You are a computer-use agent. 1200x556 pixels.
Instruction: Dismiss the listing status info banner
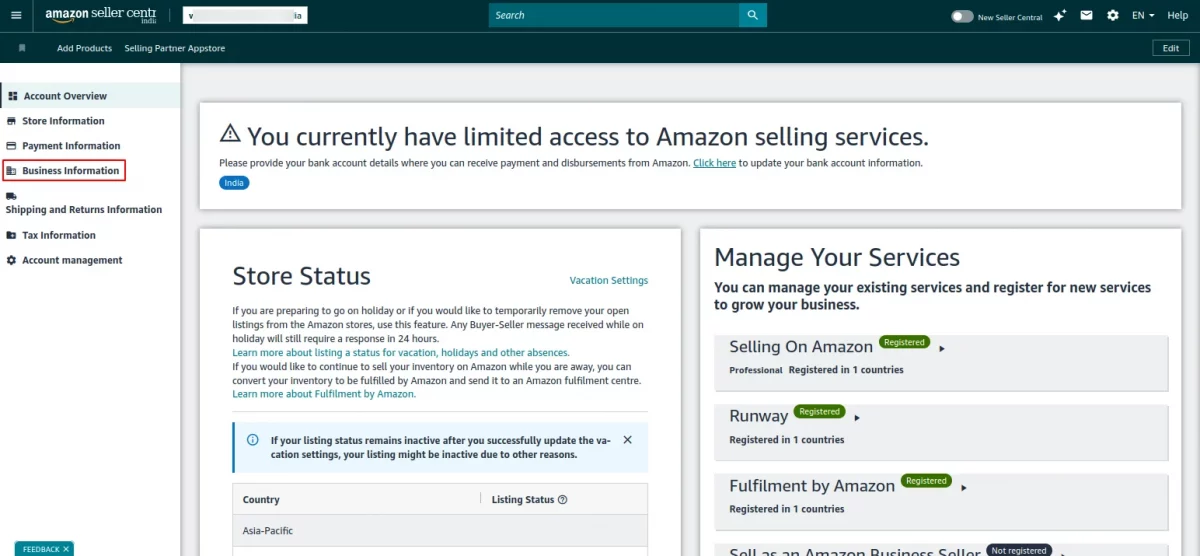click(x=627, y=439)
